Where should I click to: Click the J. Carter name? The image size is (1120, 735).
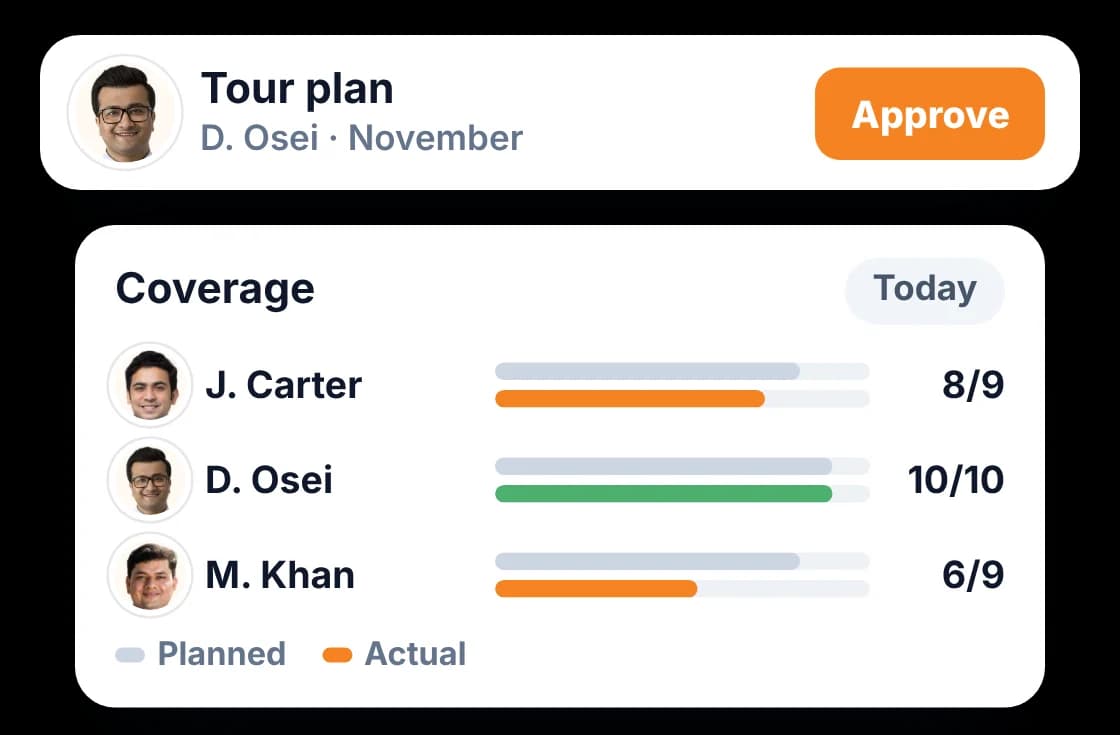(x=284, y=385)
